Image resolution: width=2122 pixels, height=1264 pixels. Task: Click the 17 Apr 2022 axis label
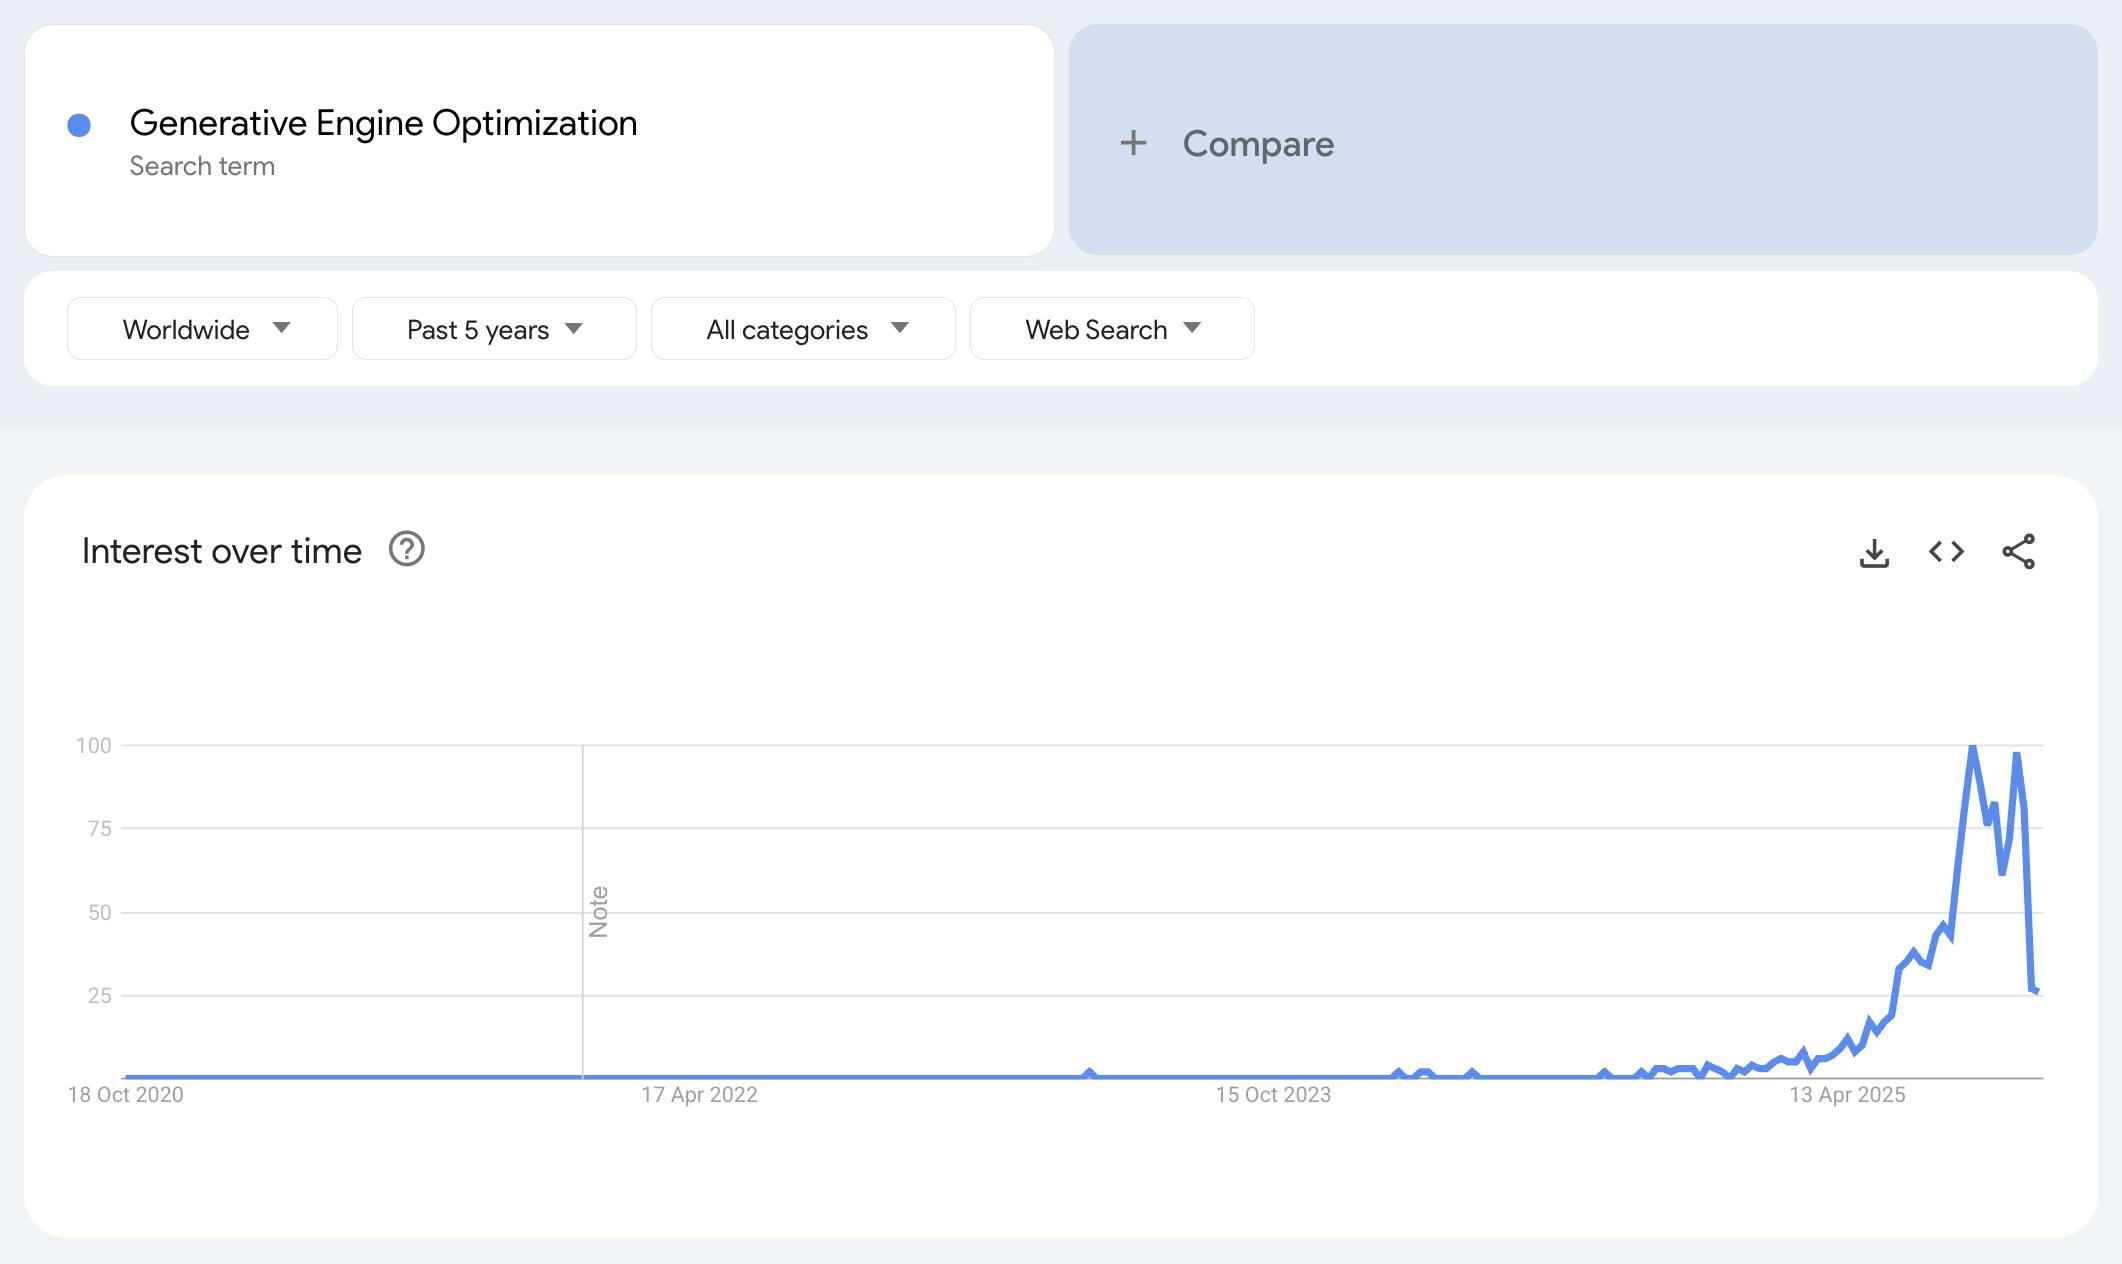point(699,1095)
